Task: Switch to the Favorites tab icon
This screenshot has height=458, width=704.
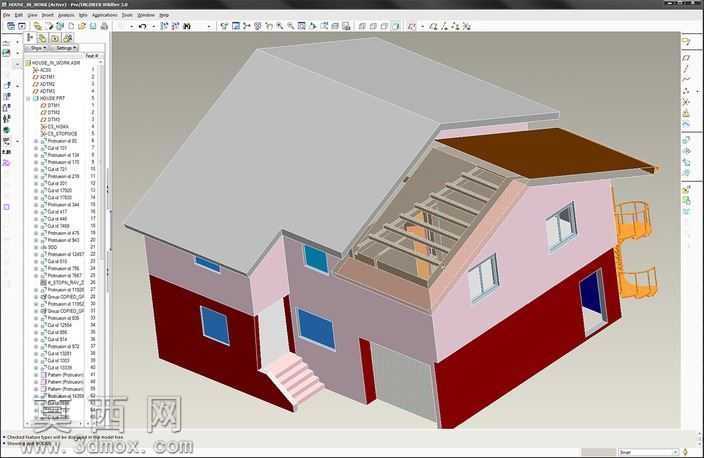Action: 55,38
